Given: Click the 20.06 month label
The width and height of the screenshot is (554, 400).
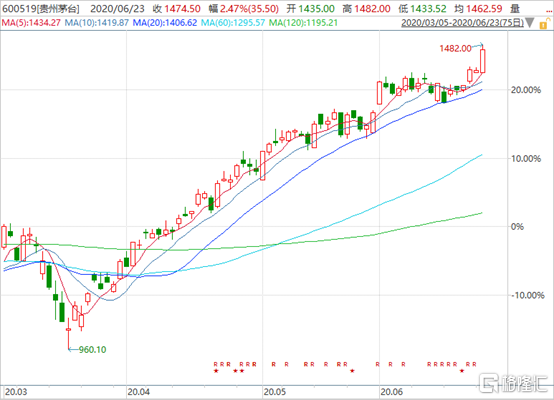Looking at the screenshot, I should click(391, 392).
